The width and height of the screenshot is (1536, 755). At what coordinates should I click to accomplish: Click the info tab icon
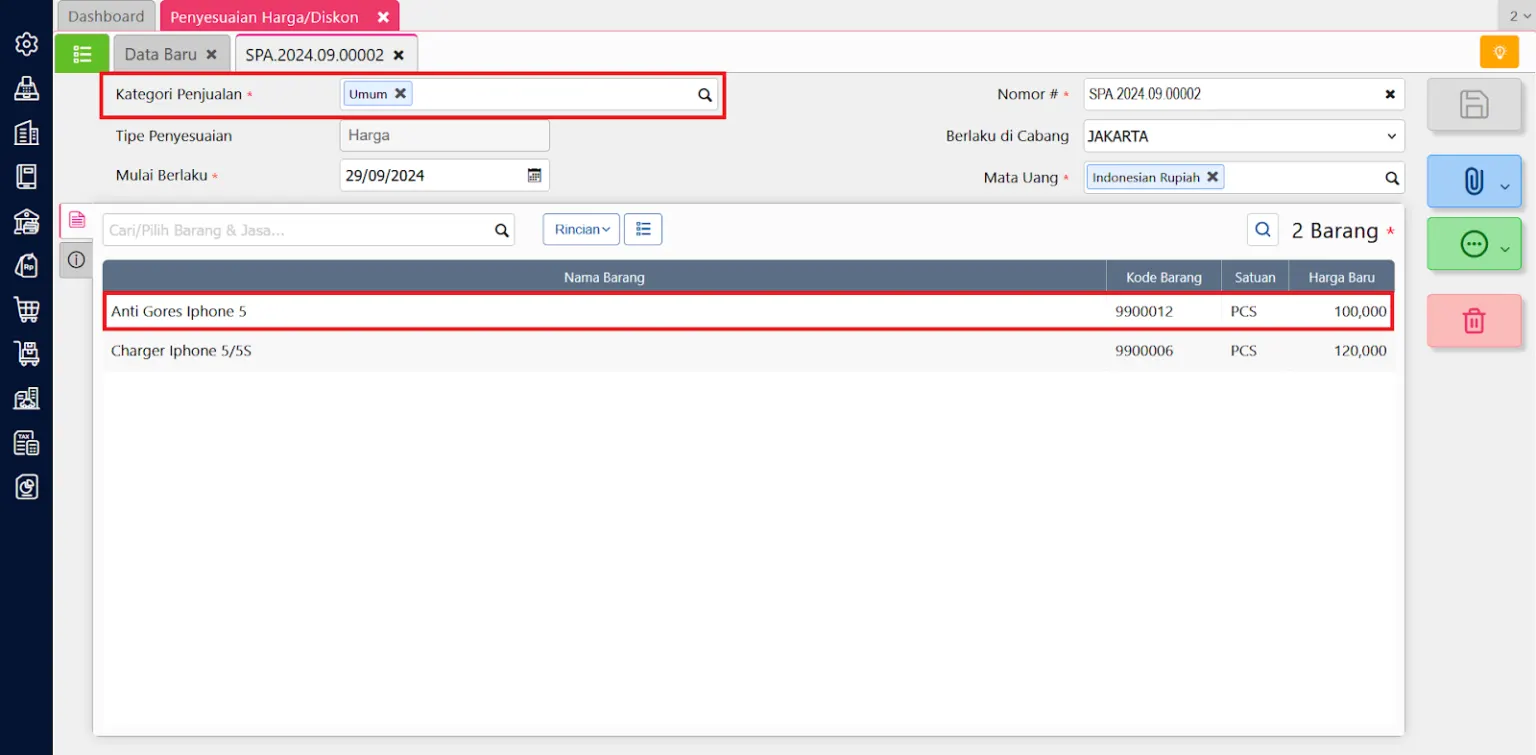(76, 260)
